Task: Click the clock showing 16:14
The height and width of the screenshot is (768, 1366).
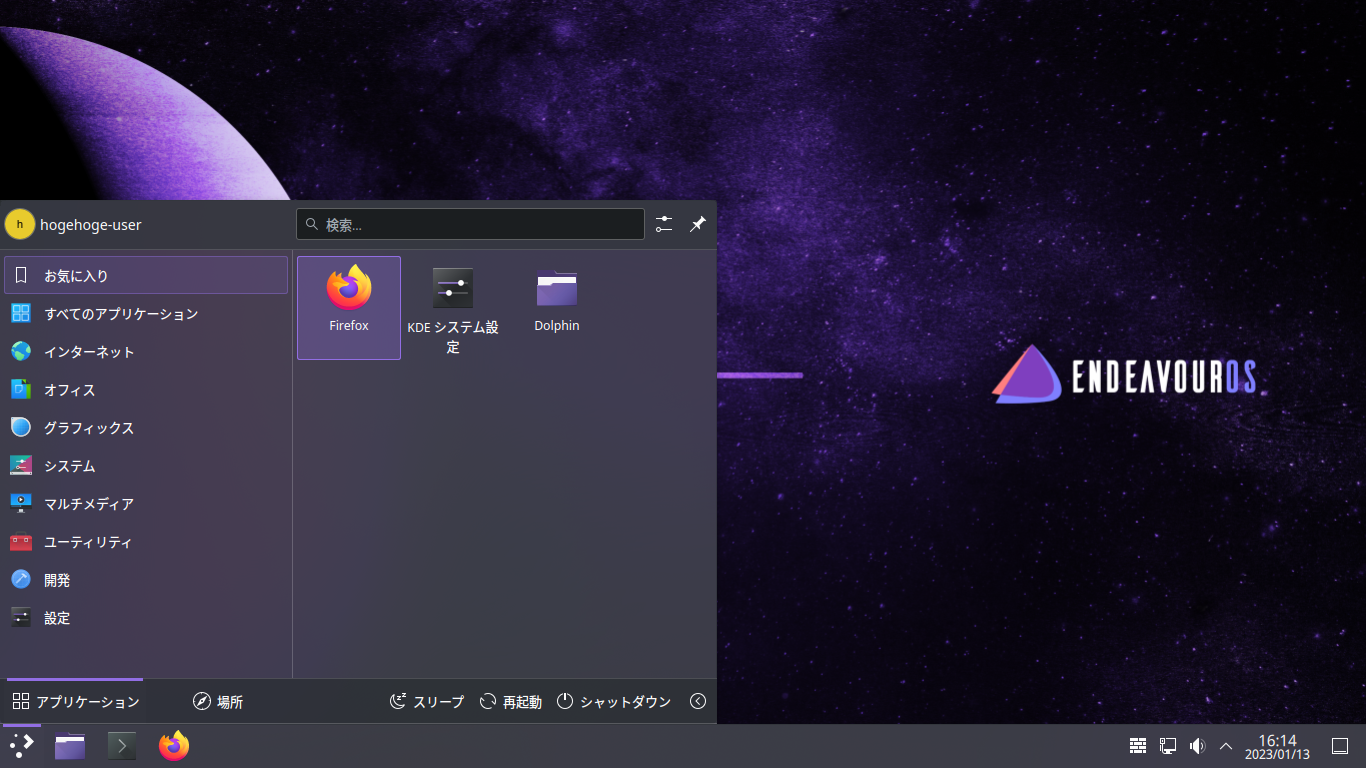Action: point(1277,746)
